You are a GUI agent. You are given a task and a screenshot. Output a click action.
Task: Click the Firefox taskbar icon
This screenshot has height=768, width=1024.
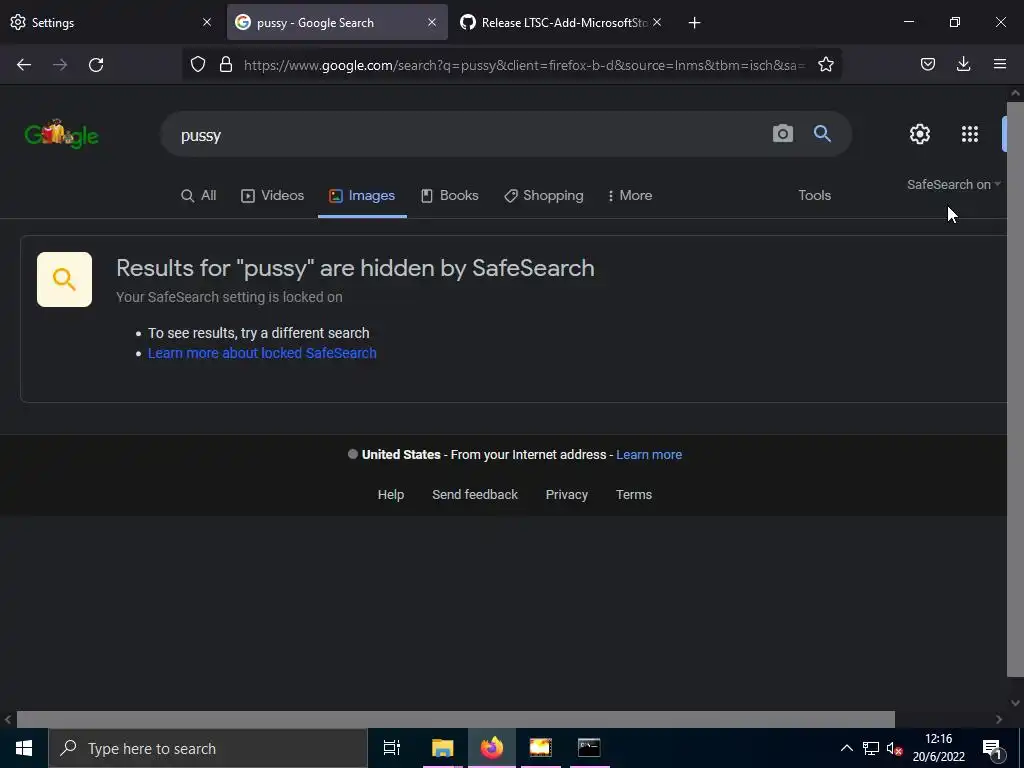(x=492, y=748)
